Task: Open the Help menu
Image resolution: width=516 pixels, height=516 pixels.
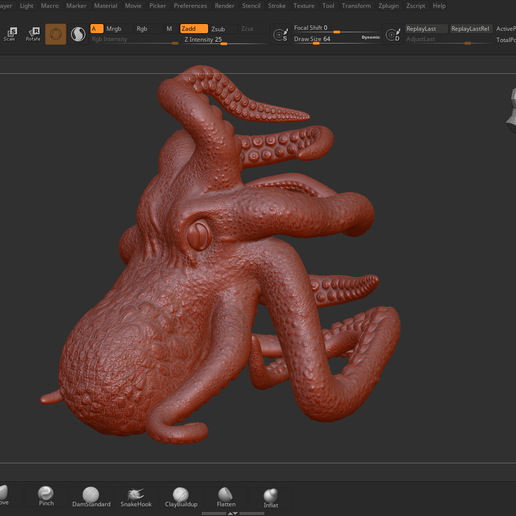Action: point(439,6)
